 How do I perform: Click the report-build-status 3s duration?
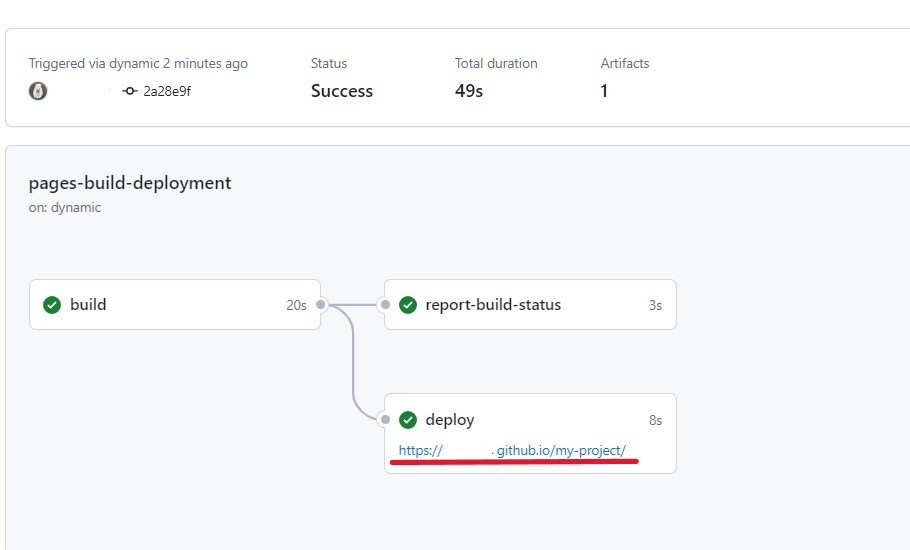655,305
